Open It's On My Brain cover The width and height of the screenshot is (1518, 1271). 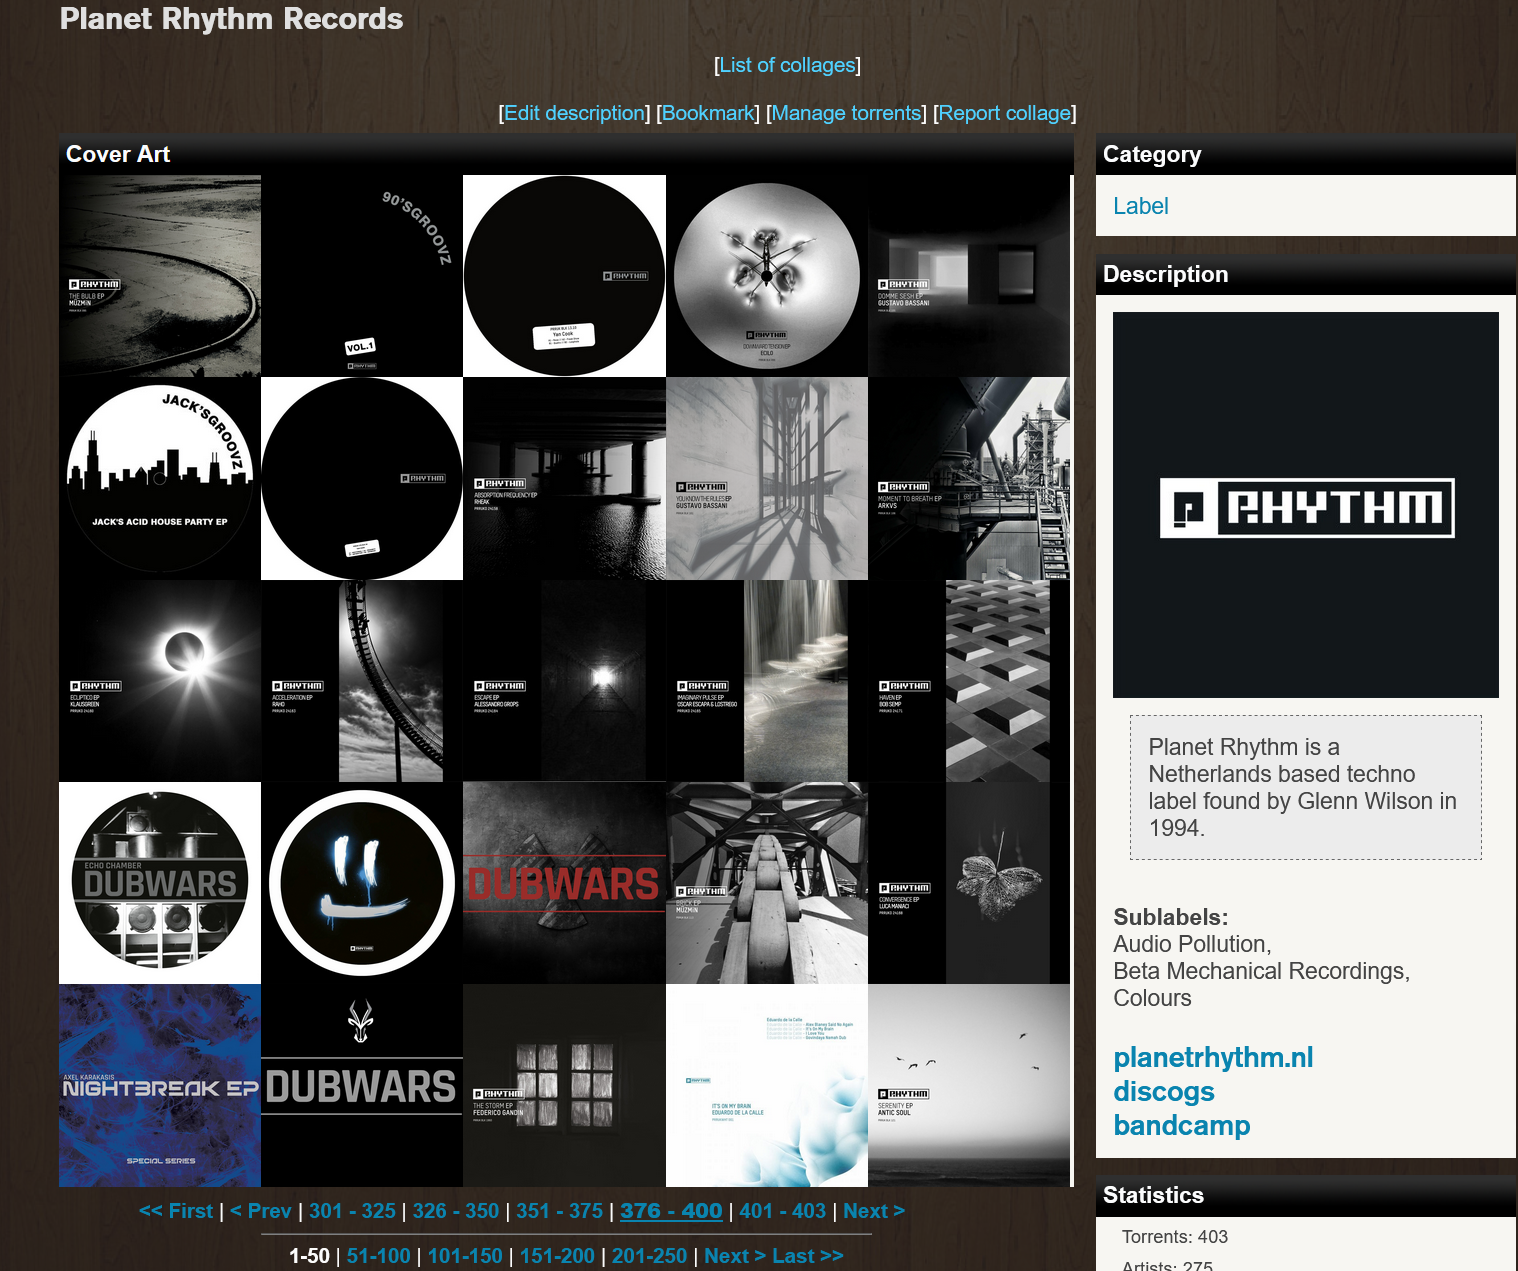(x=767, y=1085)
